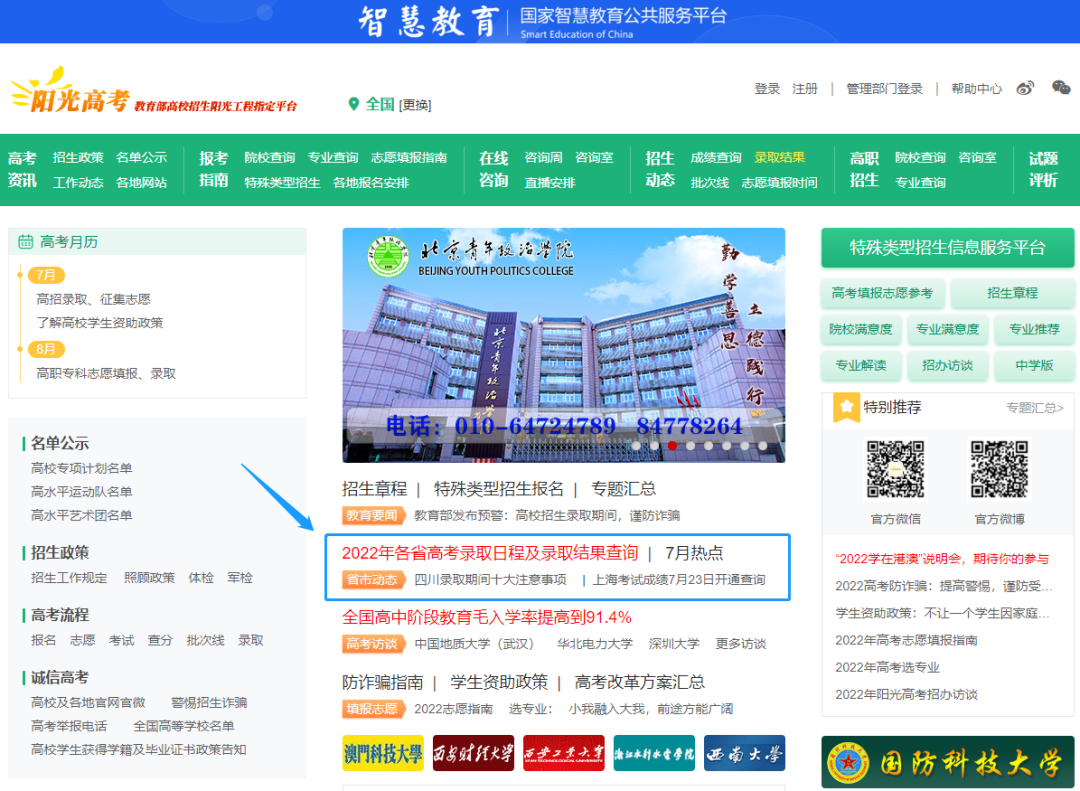Select the 8月 calendar marker
Screen dimensions: 1080x791
tap(46, 349)
